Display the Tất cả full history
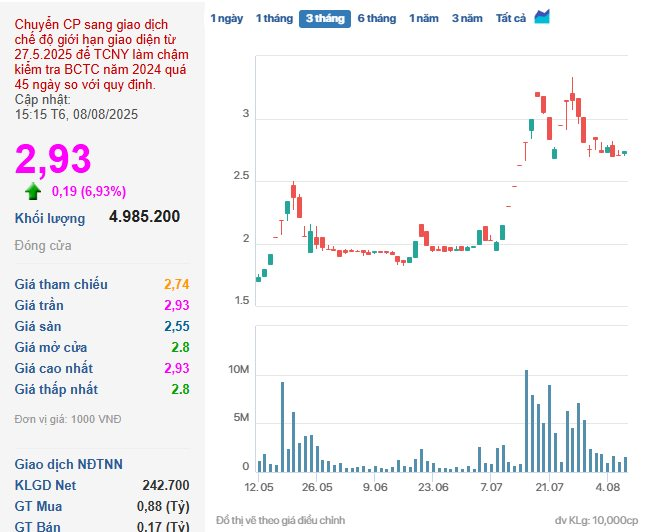The height and width of the screenshot is (532, 661). 511,18
